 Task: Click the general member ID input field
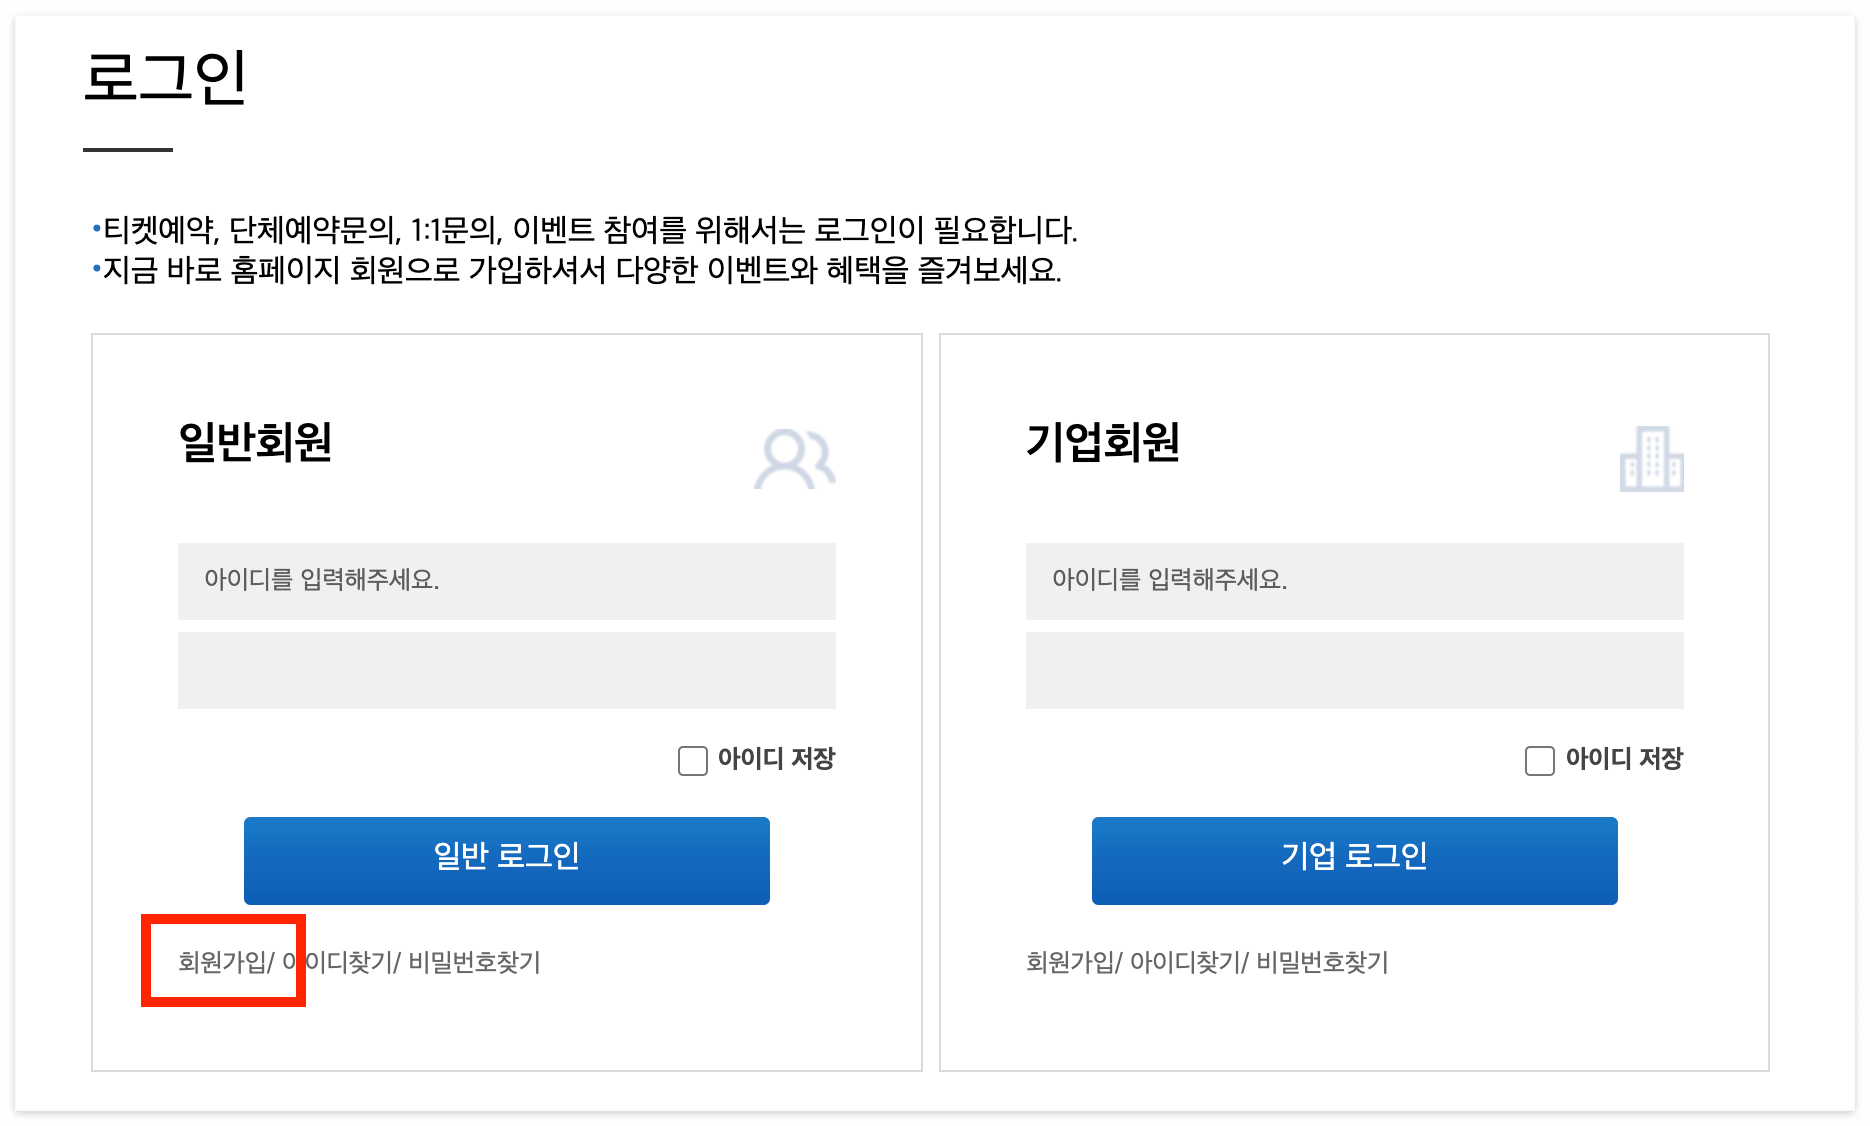(x=506, y=581)
